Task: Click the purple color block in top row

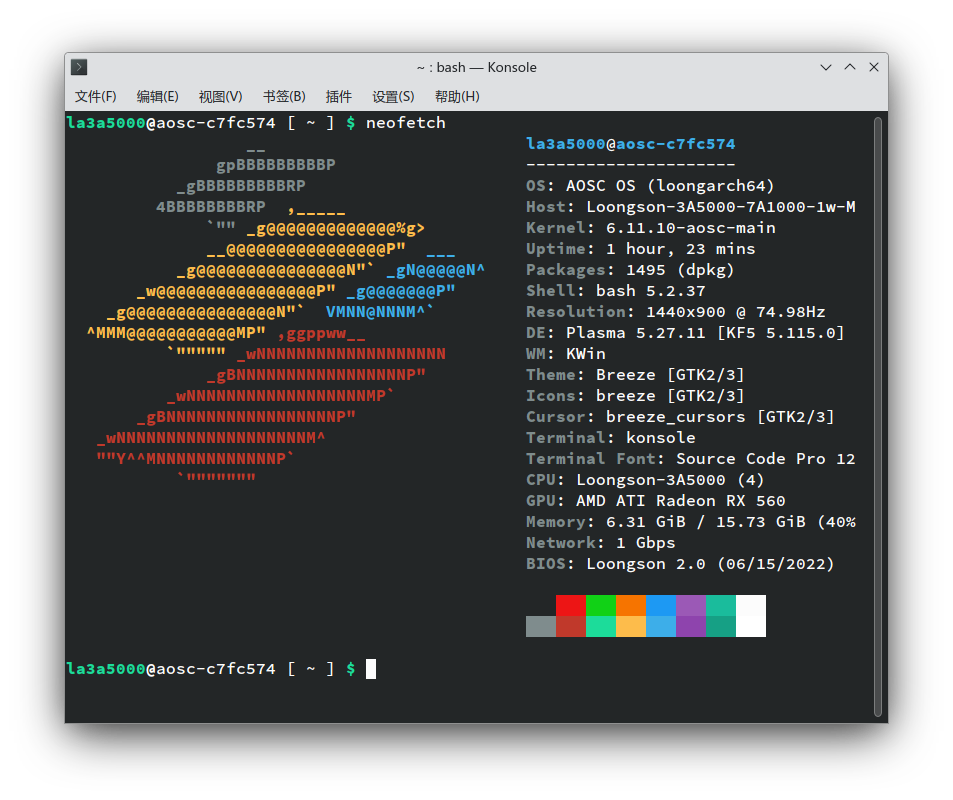Action: 691,605
